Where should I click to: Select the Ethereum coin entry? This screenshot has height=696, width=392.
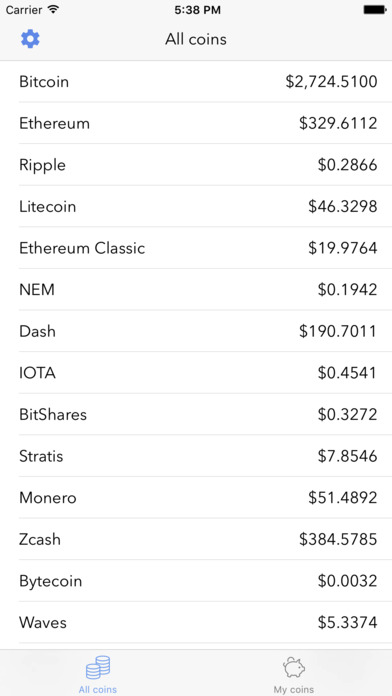click(196, 123)
